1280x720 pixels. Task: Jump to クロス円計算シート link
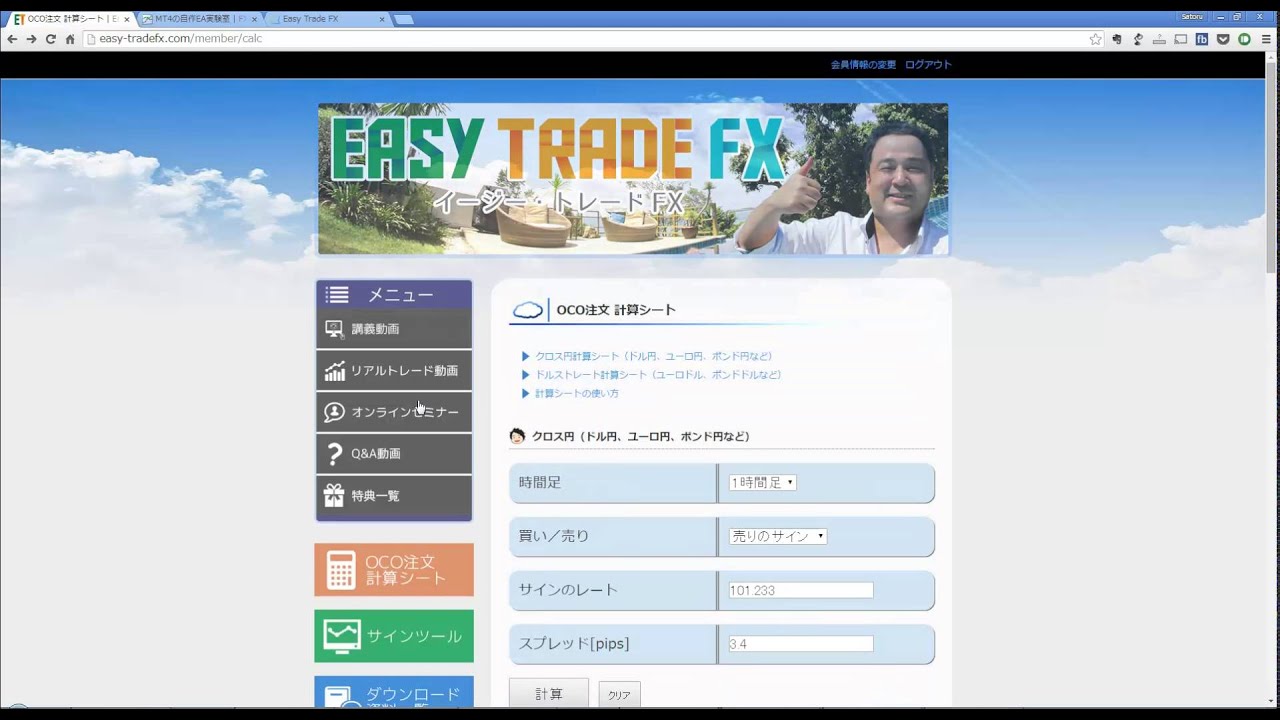click(x=653, y=356)
